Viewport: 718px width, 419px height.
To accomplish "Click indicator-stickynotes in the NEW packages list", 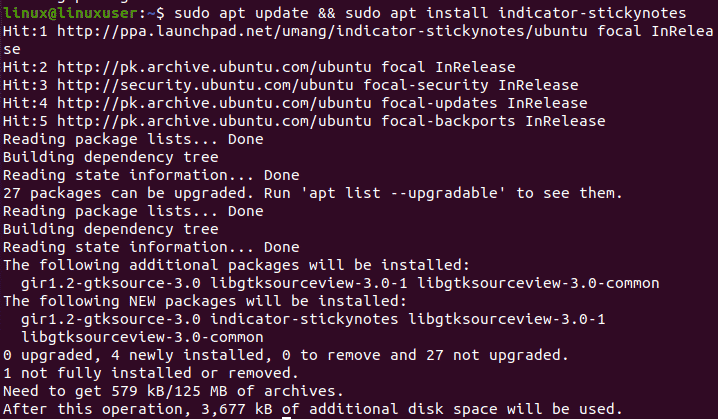I will pos(304,319).
